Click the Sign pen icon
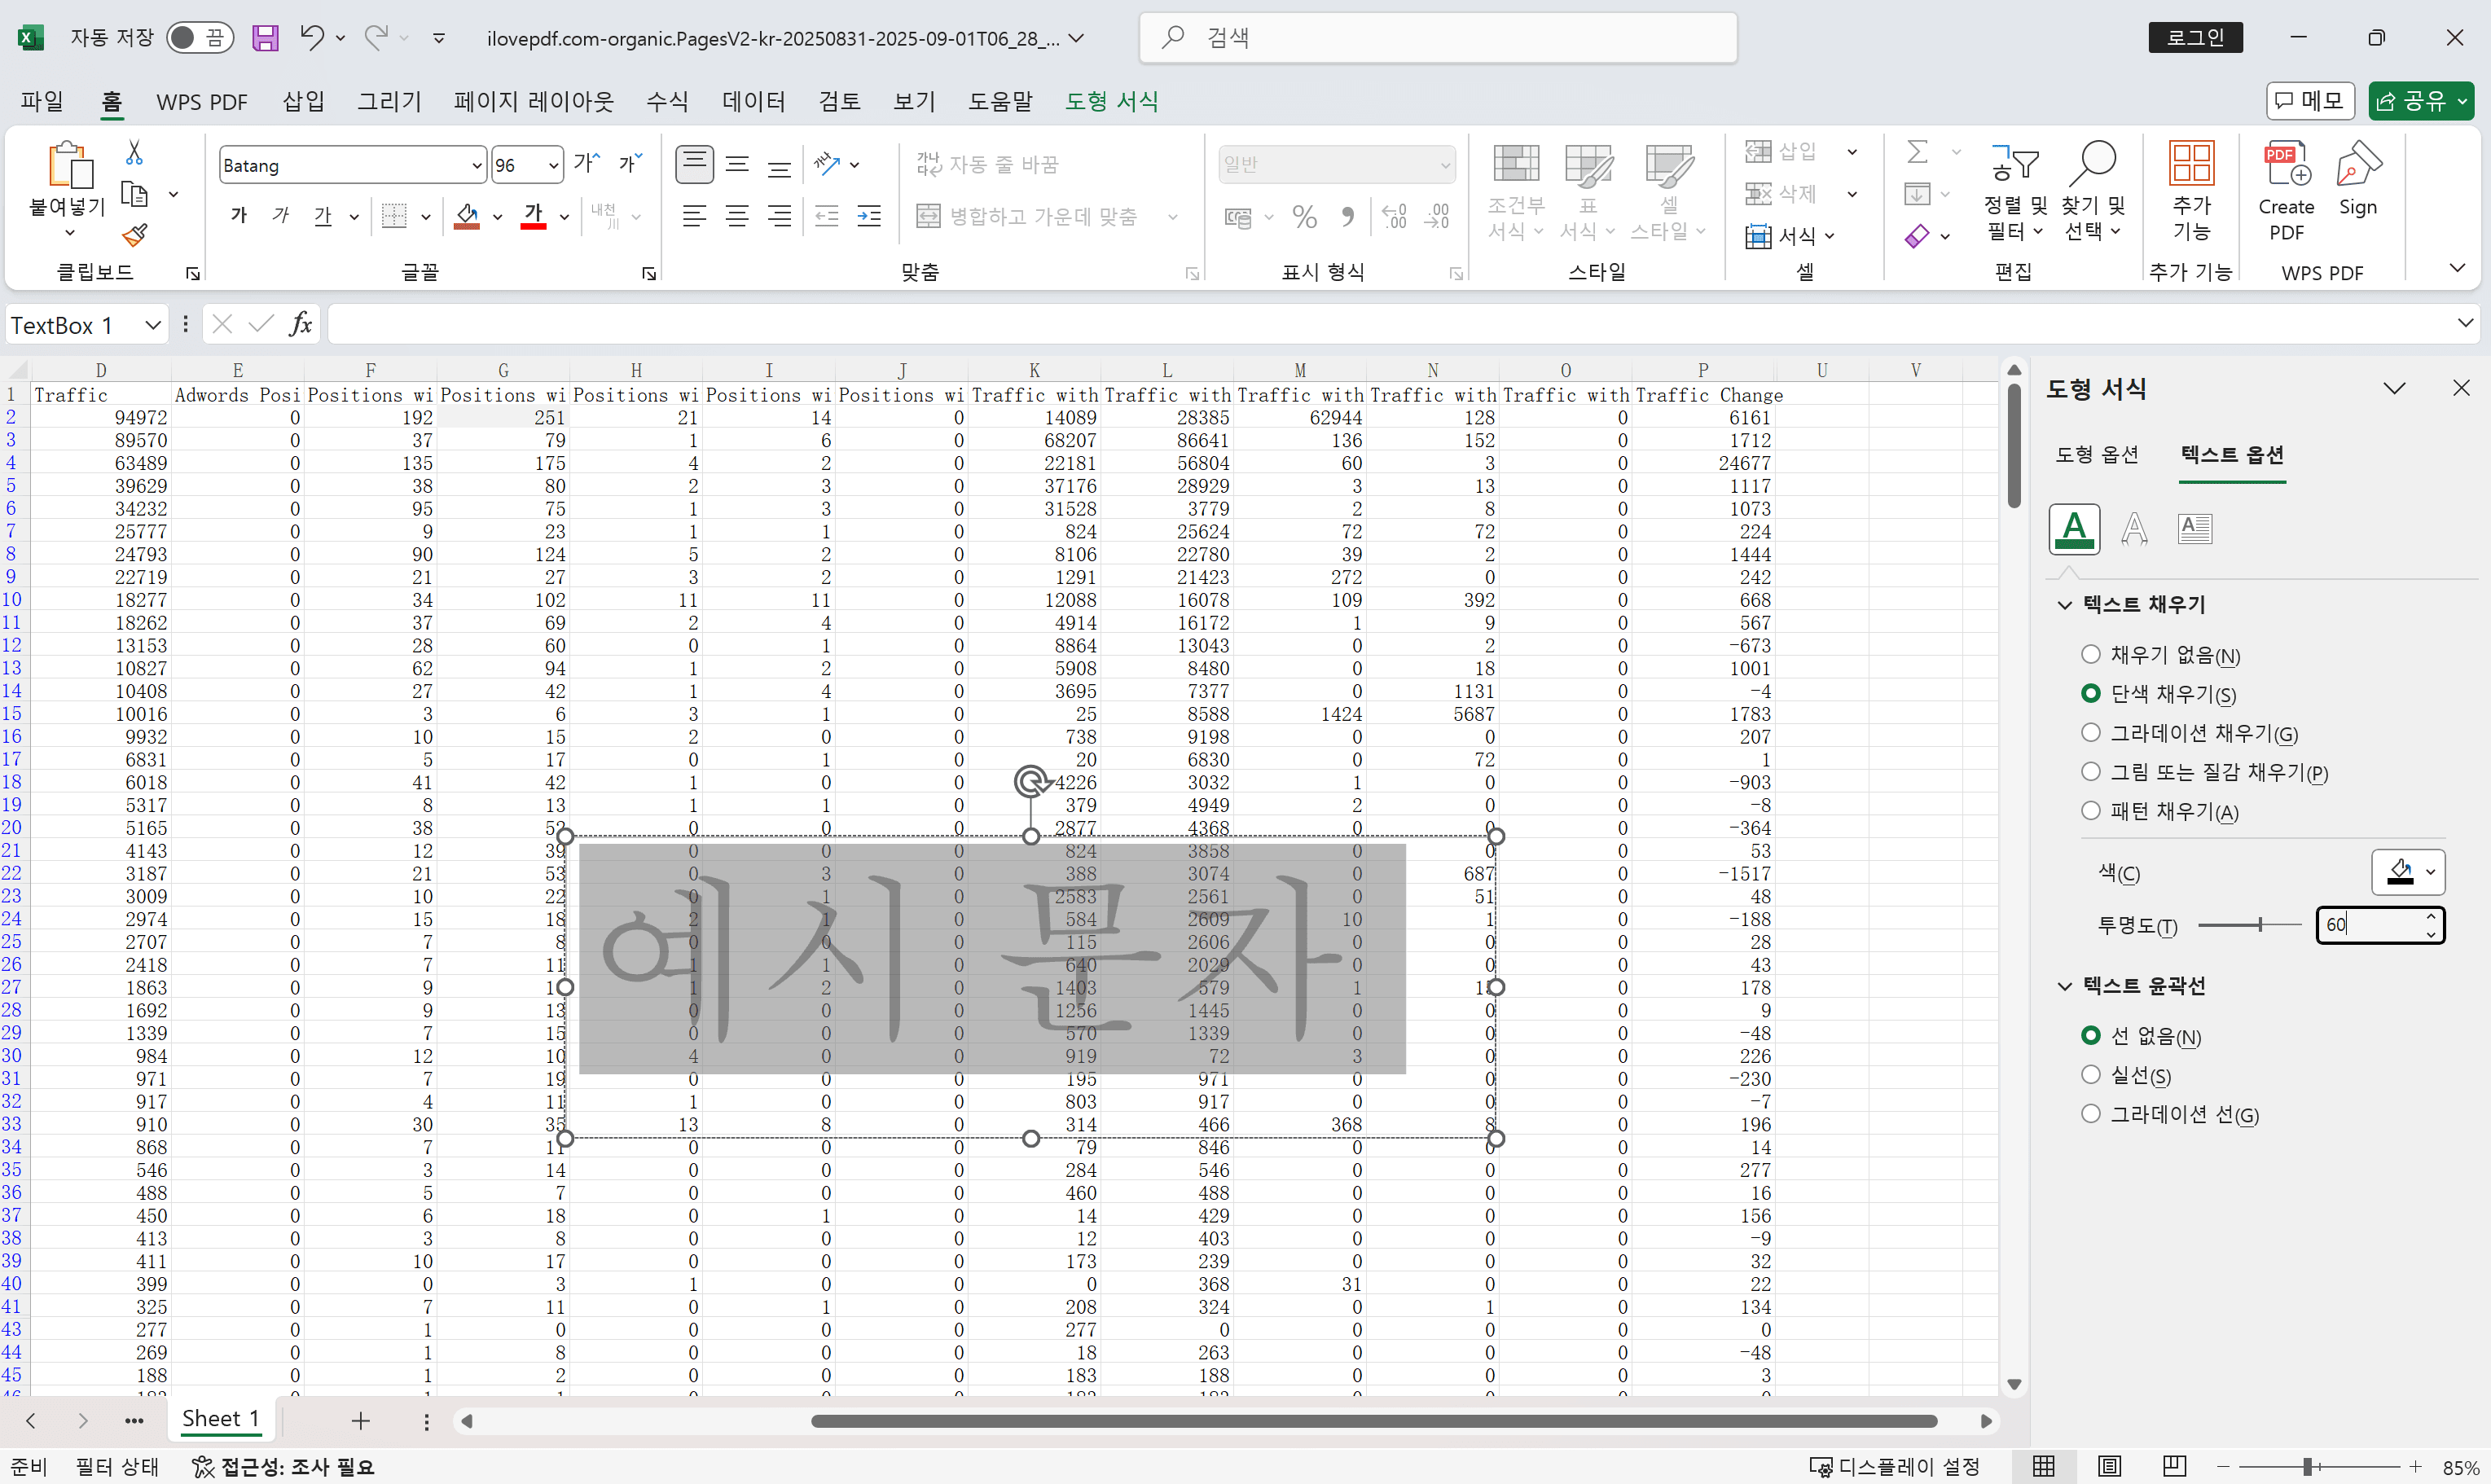 click(2358, 180)
